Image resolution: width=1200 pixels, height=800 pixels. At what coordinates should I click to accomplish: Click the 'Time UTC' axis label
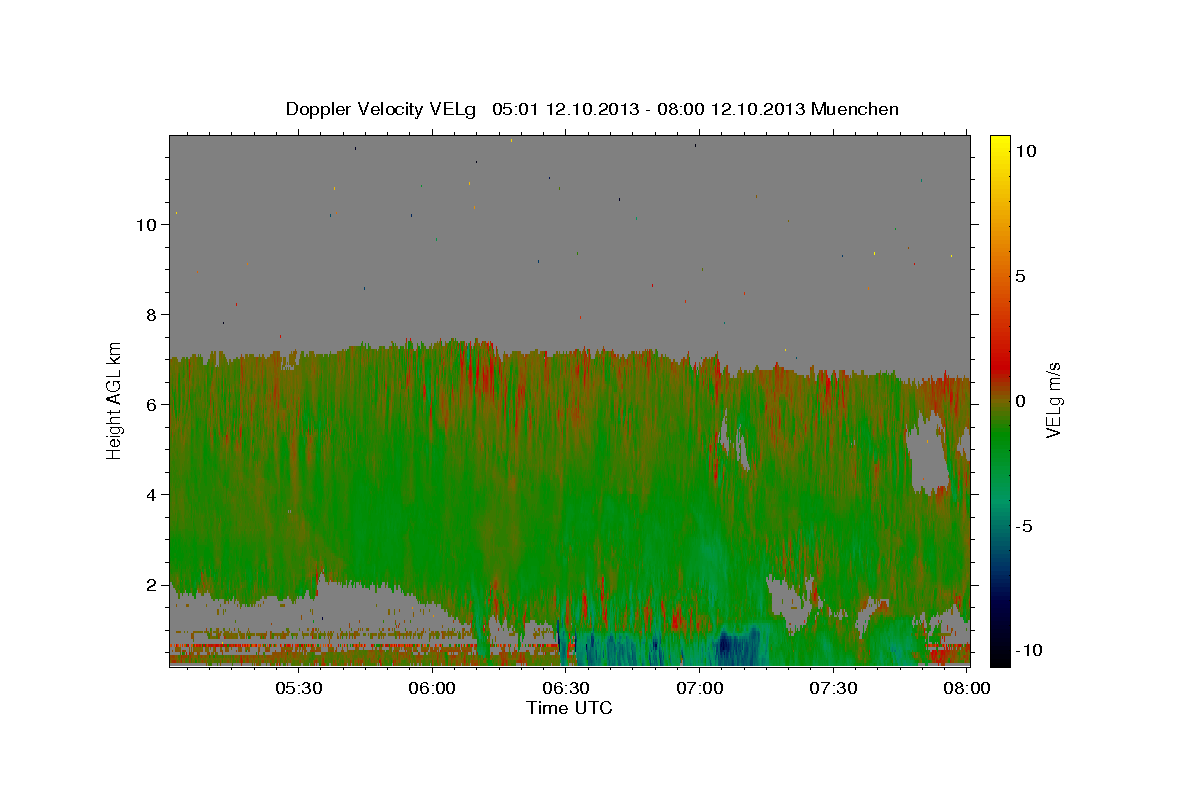coord(569,708)
